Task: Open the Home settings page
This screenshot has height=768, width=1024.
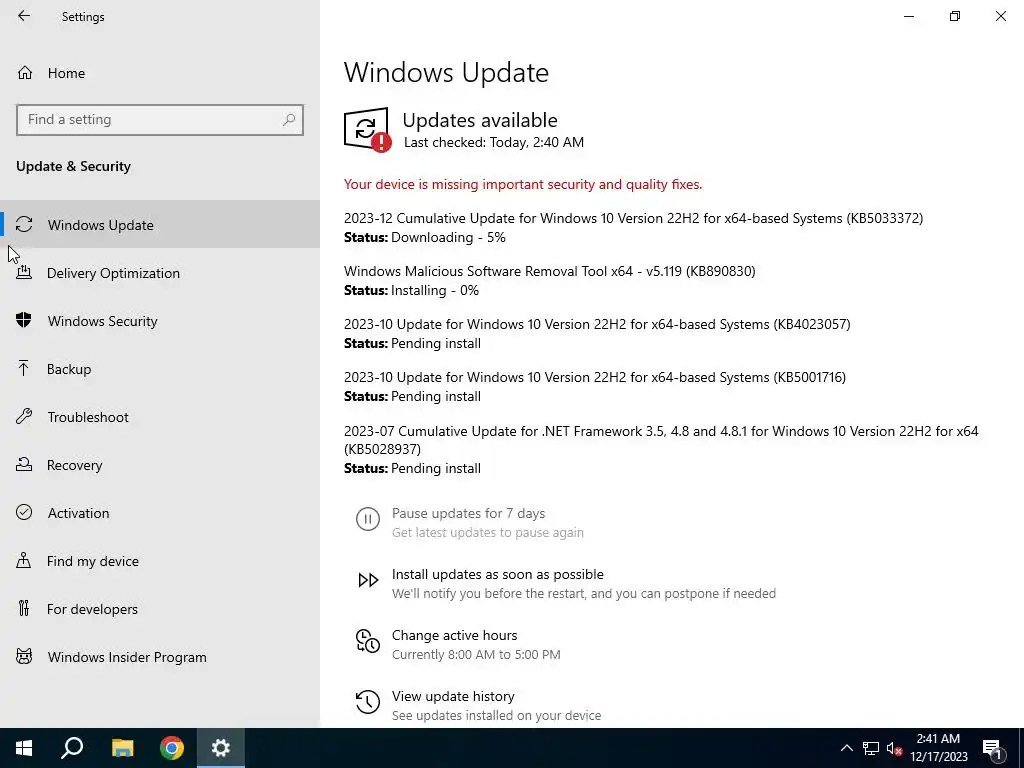Action: click(160, 73)
